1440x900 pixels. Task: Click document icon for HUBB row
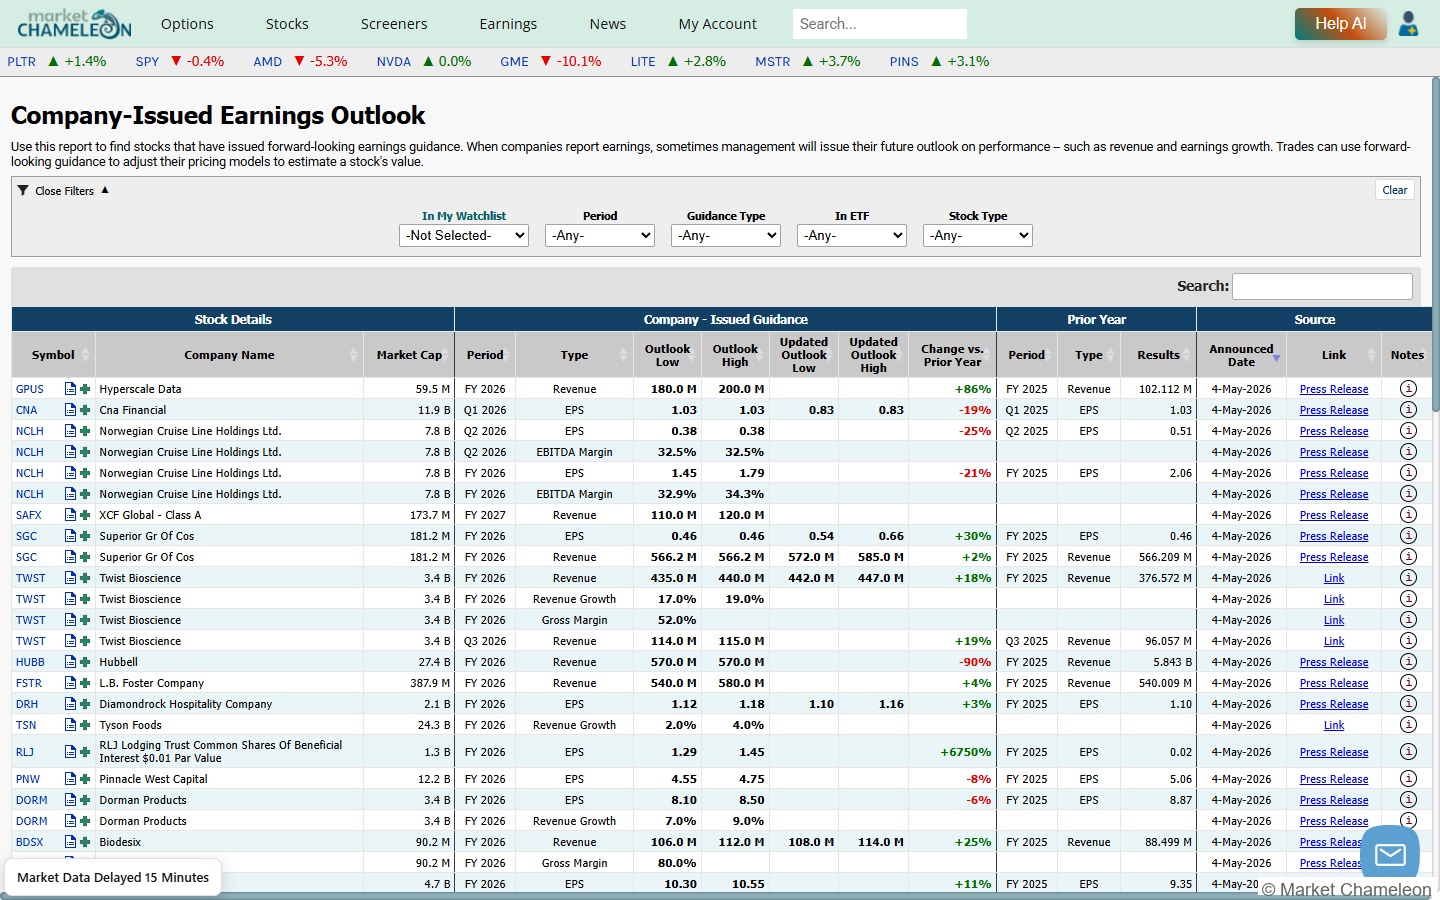70,662
